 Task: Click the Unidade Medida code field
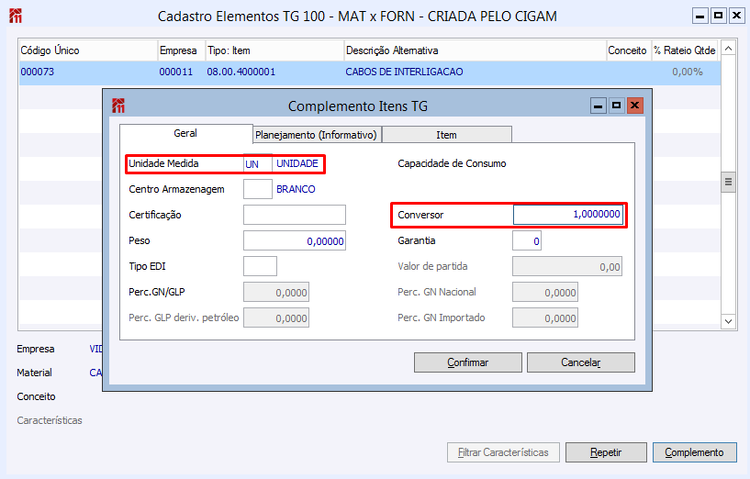coord(257,164)
